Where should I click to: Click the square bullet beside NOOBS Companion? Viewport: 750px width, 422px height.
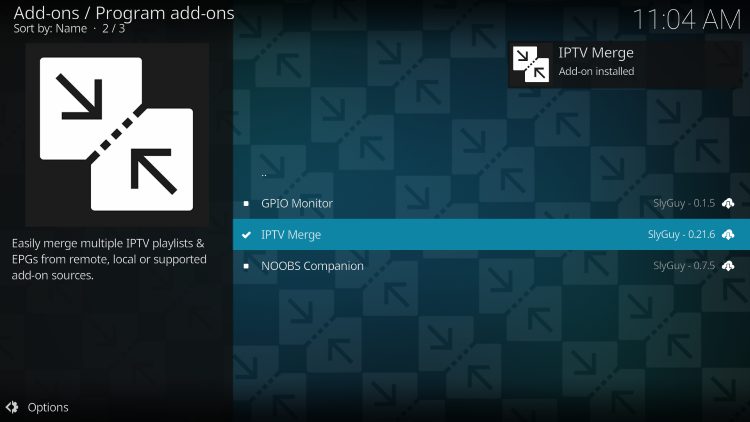[x=246, y=266]
